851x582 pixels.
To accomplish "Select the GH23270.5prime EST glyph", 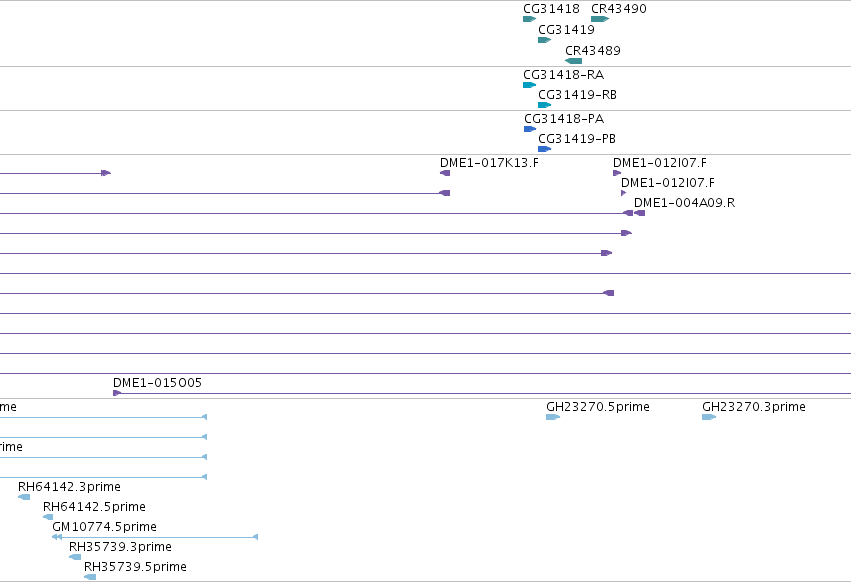I will point(553,417).
